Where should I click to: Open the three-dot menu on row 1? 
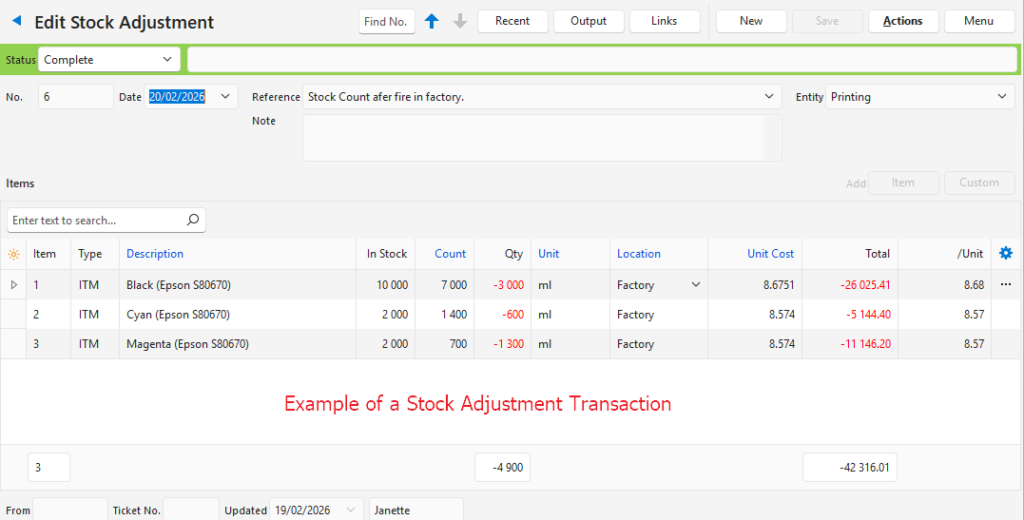[1006, 285]
